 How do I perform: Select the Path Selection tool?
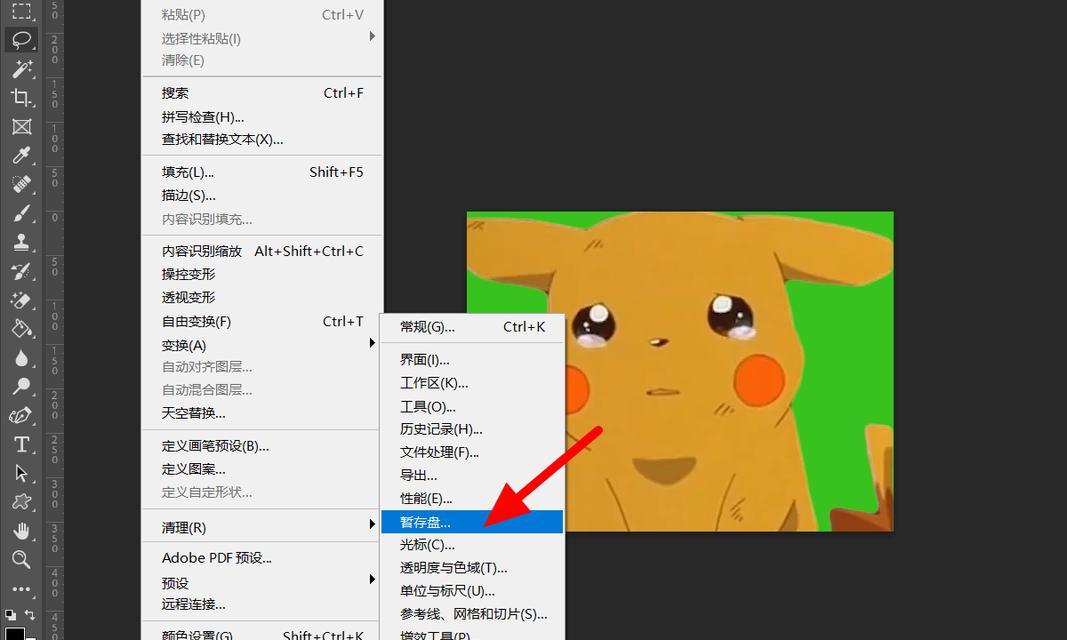(21, 473)
